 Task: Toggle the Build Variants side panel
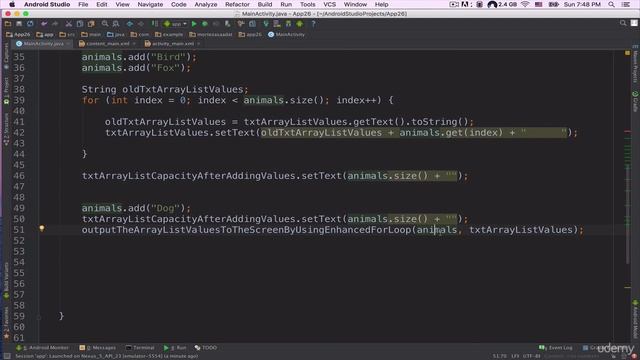(x=6, y=281)
